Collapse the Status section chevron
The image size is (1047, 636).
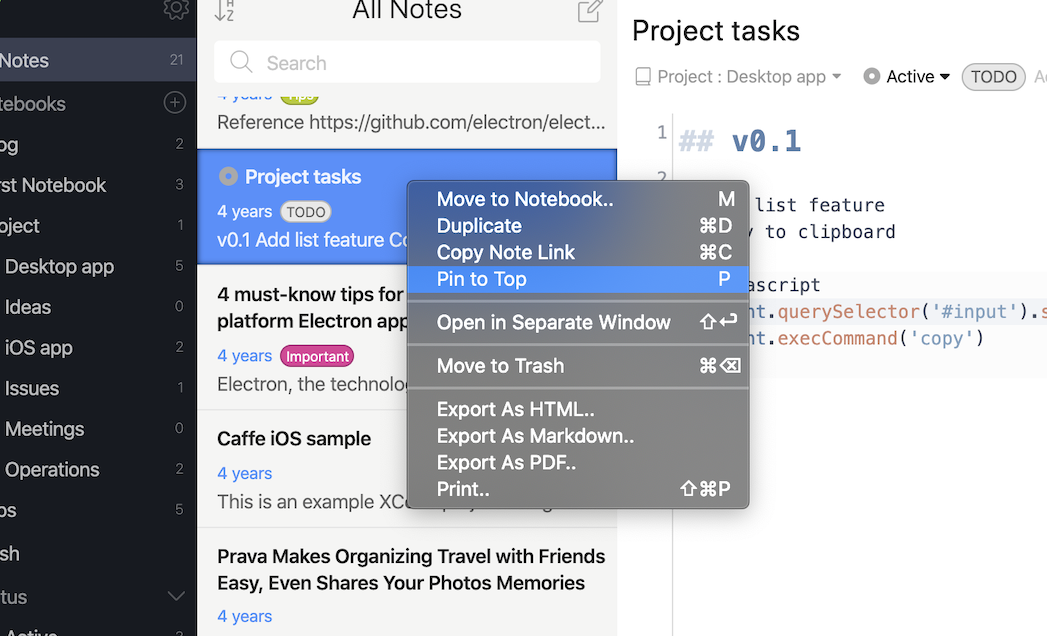176,597
